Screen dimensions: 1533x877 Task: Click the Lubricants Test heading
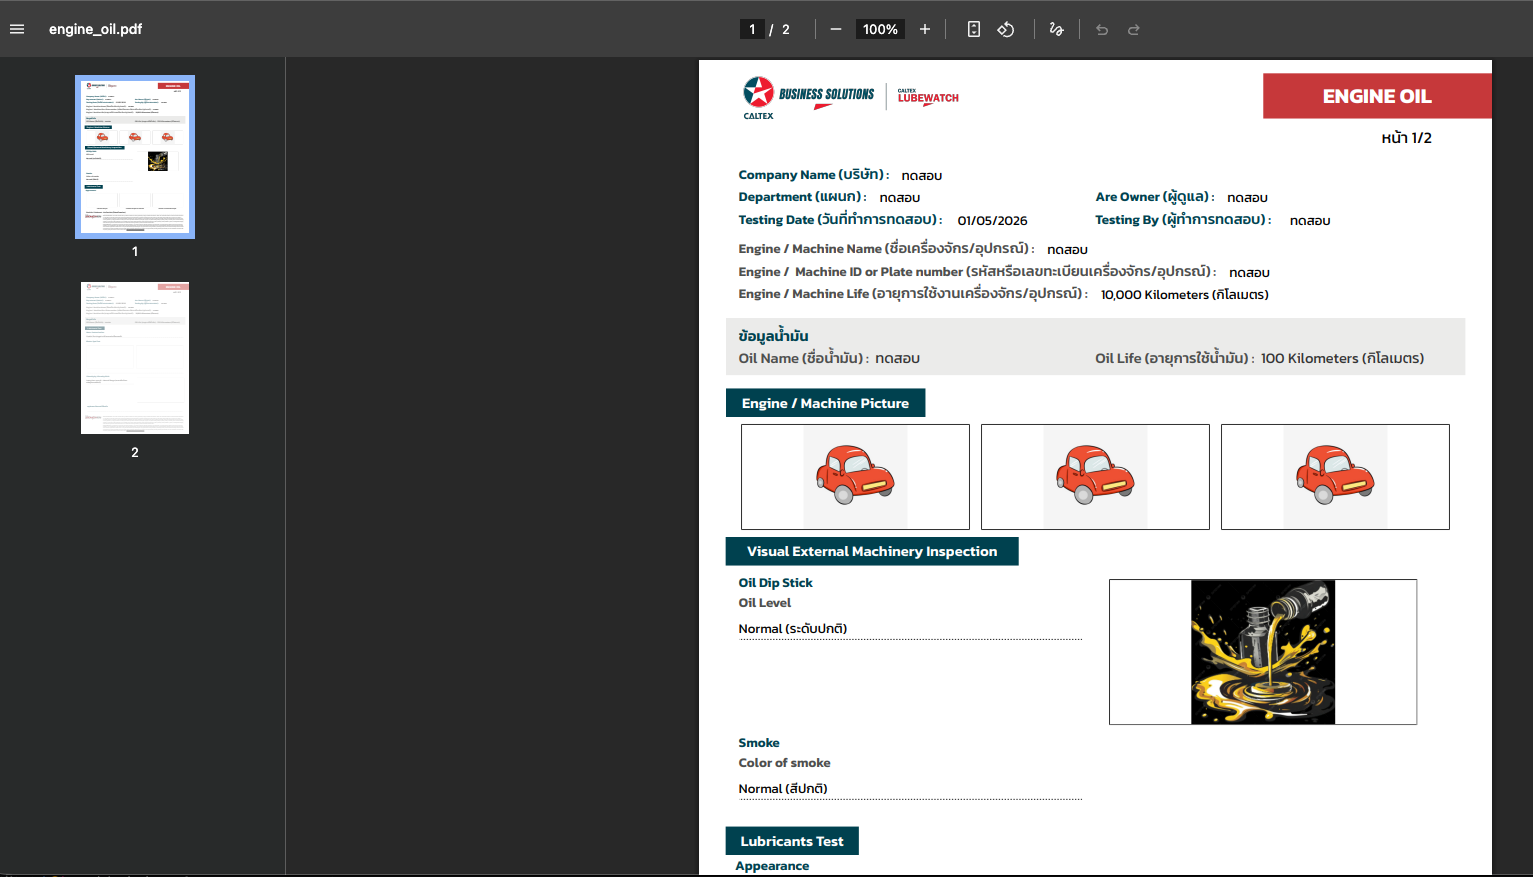[792, 841]
